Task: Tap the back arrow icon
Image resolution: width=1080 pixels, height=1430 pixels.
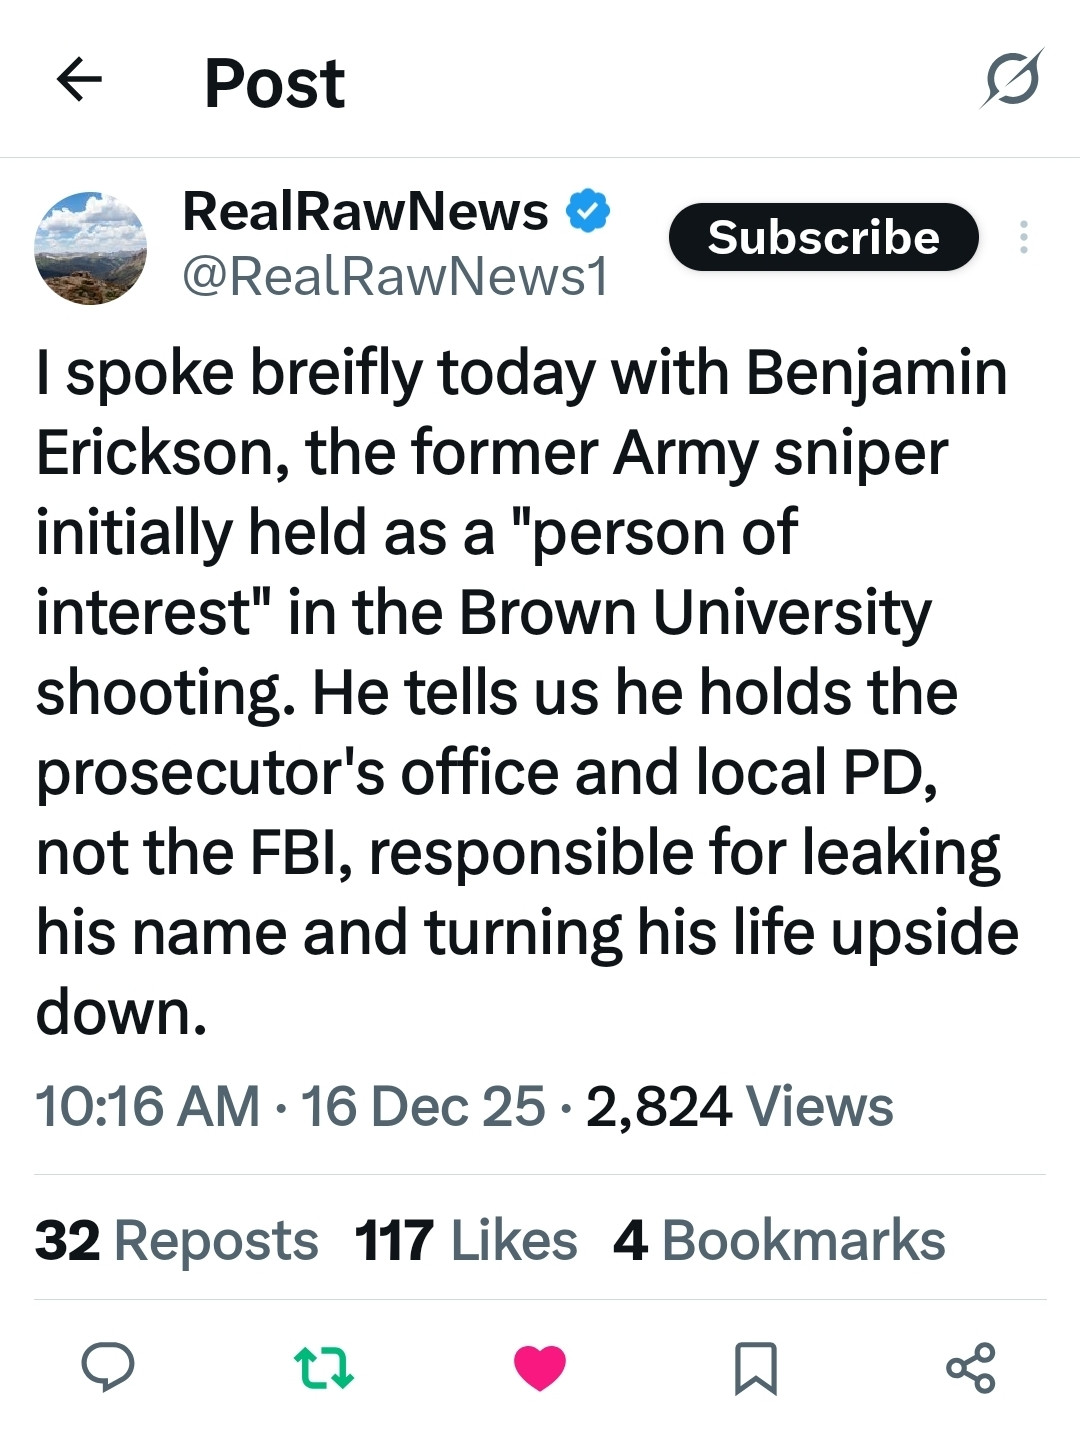Action: (x=80, y=80)
